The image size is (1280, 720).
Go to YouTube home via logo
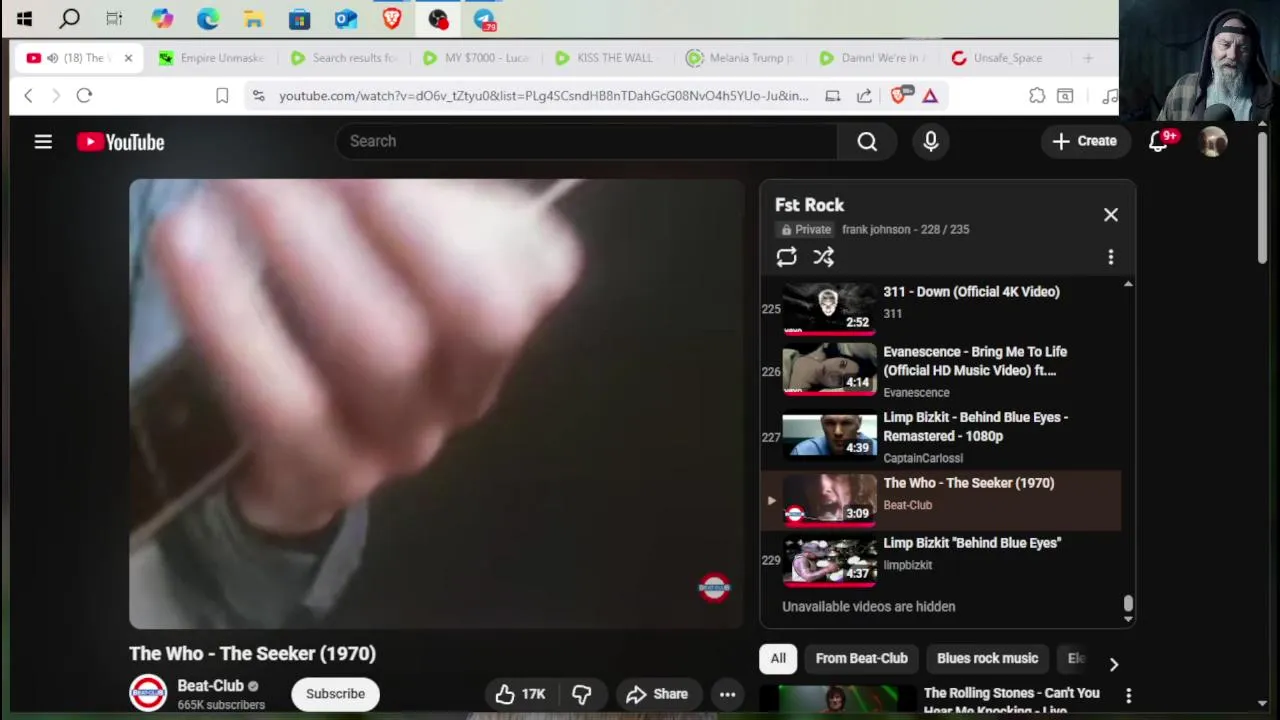pos(120,142)
